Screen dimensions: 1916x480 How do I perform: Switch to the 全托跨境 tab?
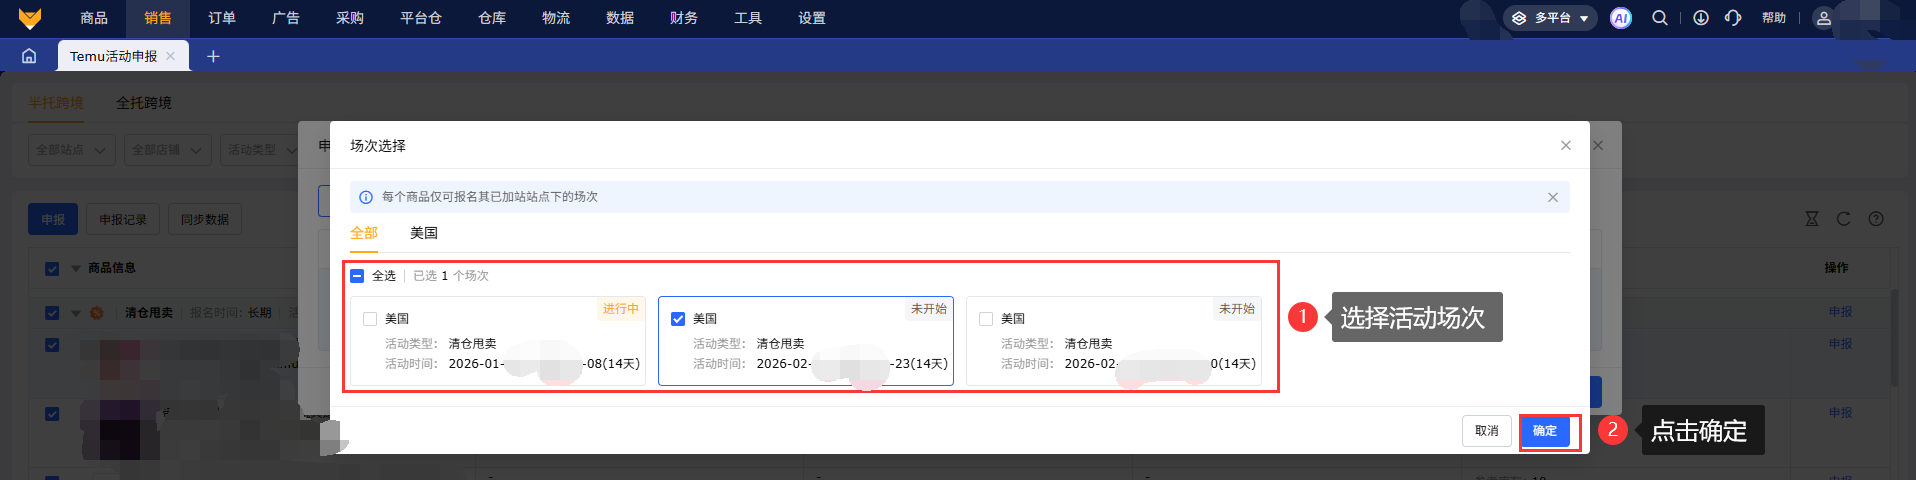coord(144,103)
